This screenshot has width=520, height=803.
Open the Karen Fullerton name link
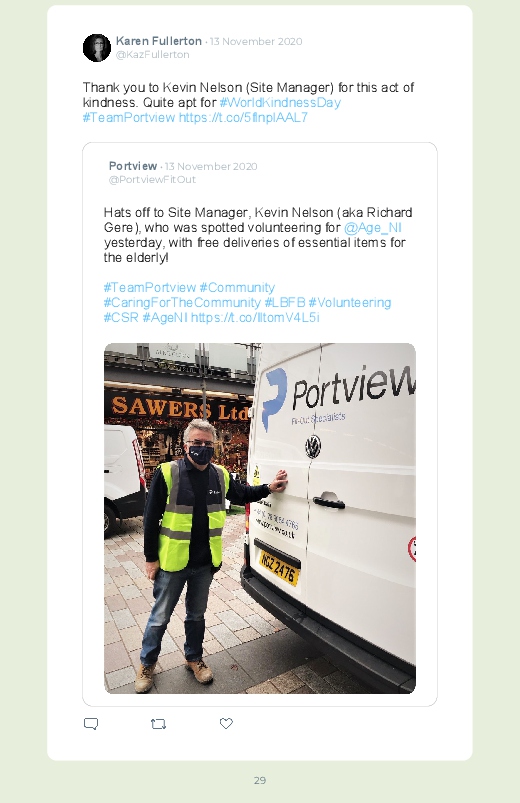pyautogui.click(x=159, y=41)
